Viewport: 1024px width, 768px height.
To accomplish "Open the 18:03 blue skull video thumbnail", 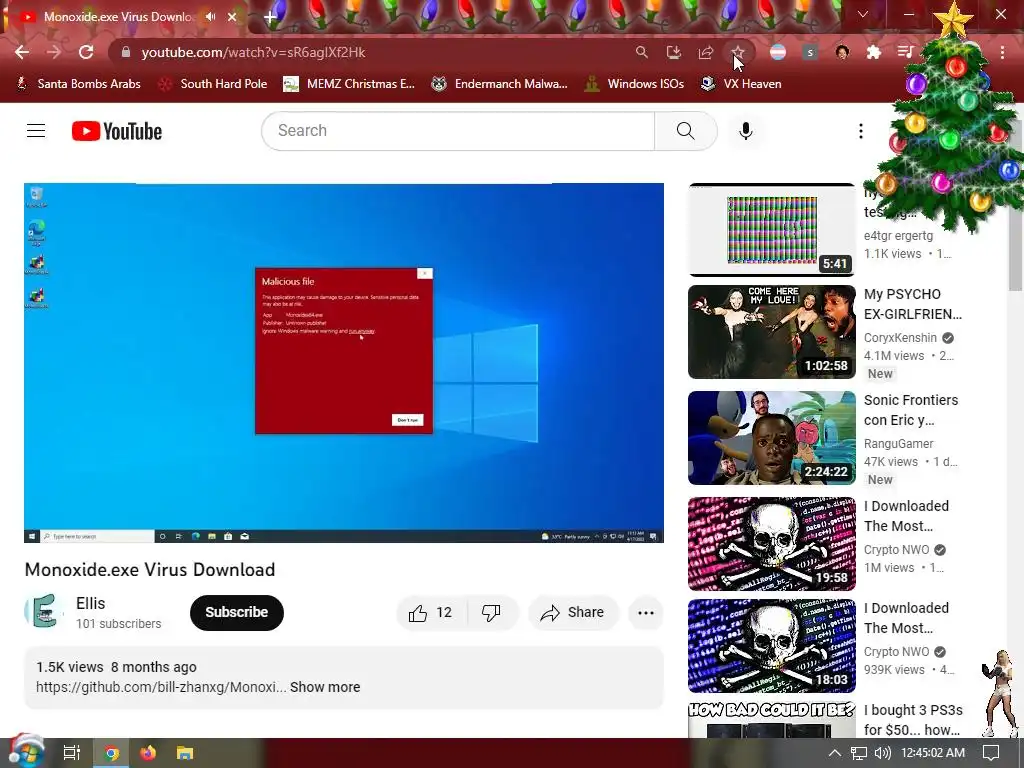I will point(771,645).
